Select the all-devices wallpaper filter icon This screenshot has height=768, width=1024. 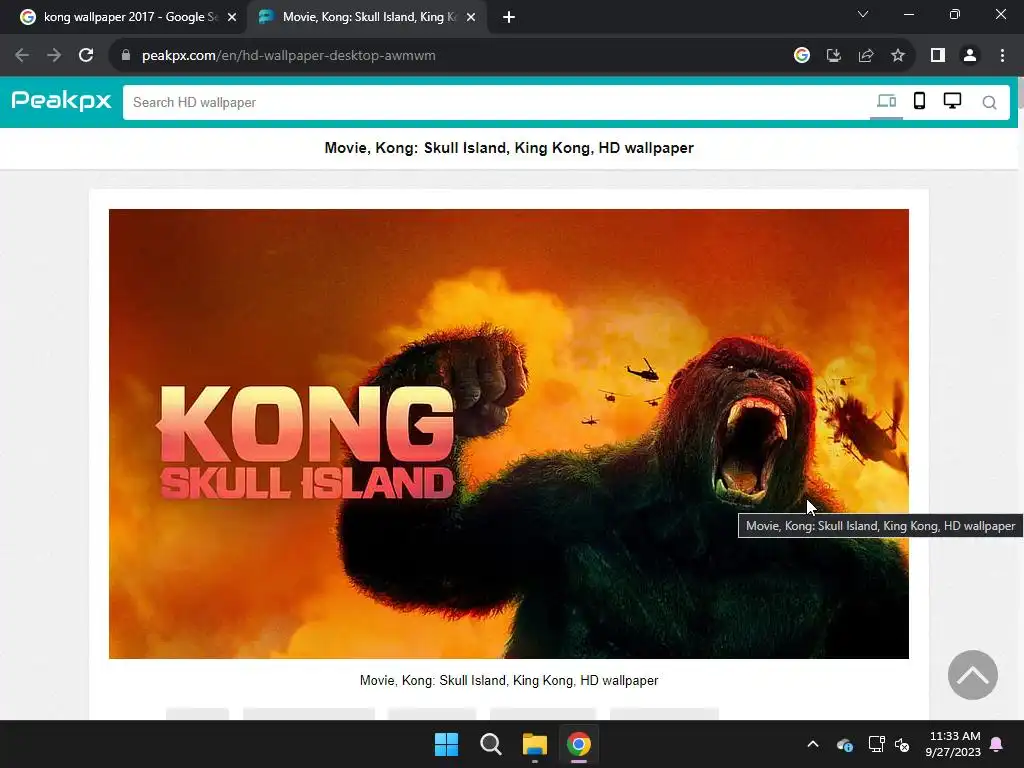pos(886,101)
